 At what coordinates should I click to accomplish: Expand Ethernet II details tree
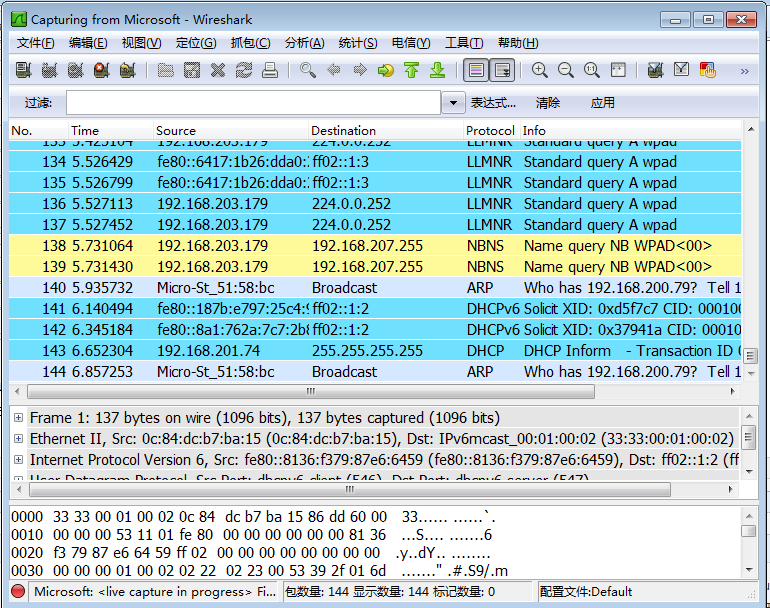18,438
